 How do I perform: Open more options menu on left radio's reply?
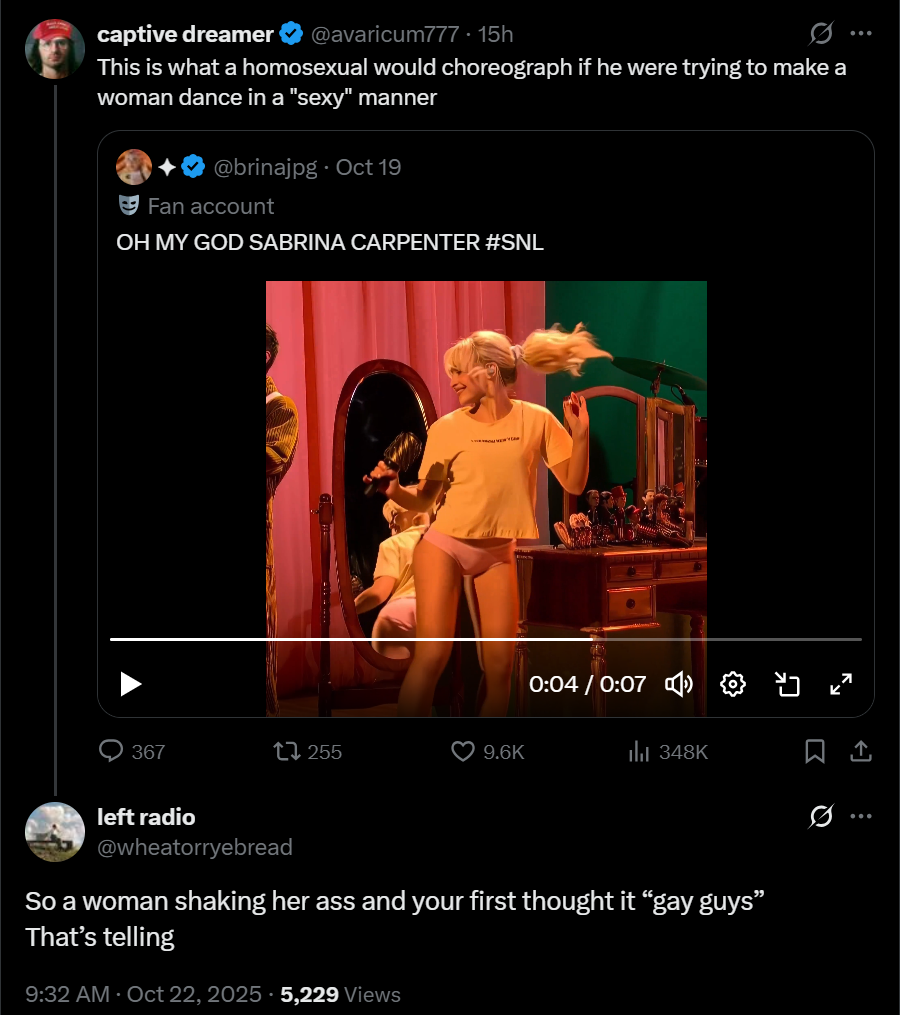click(860, 817)
